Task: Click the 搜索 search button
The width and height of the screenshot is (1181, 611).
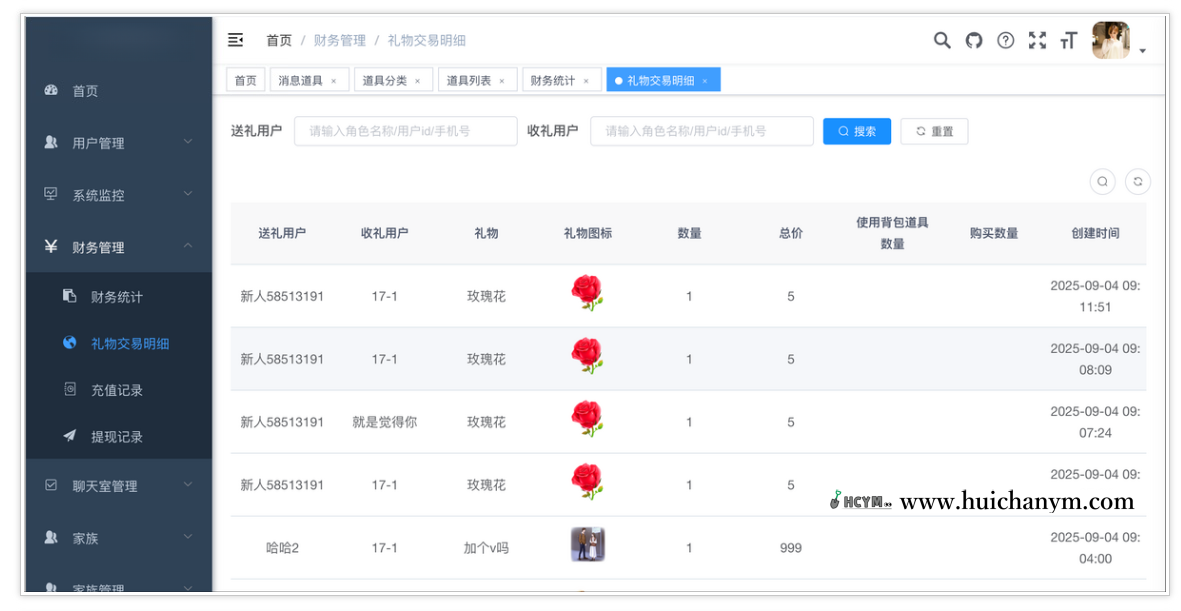Action: (856, 131)
